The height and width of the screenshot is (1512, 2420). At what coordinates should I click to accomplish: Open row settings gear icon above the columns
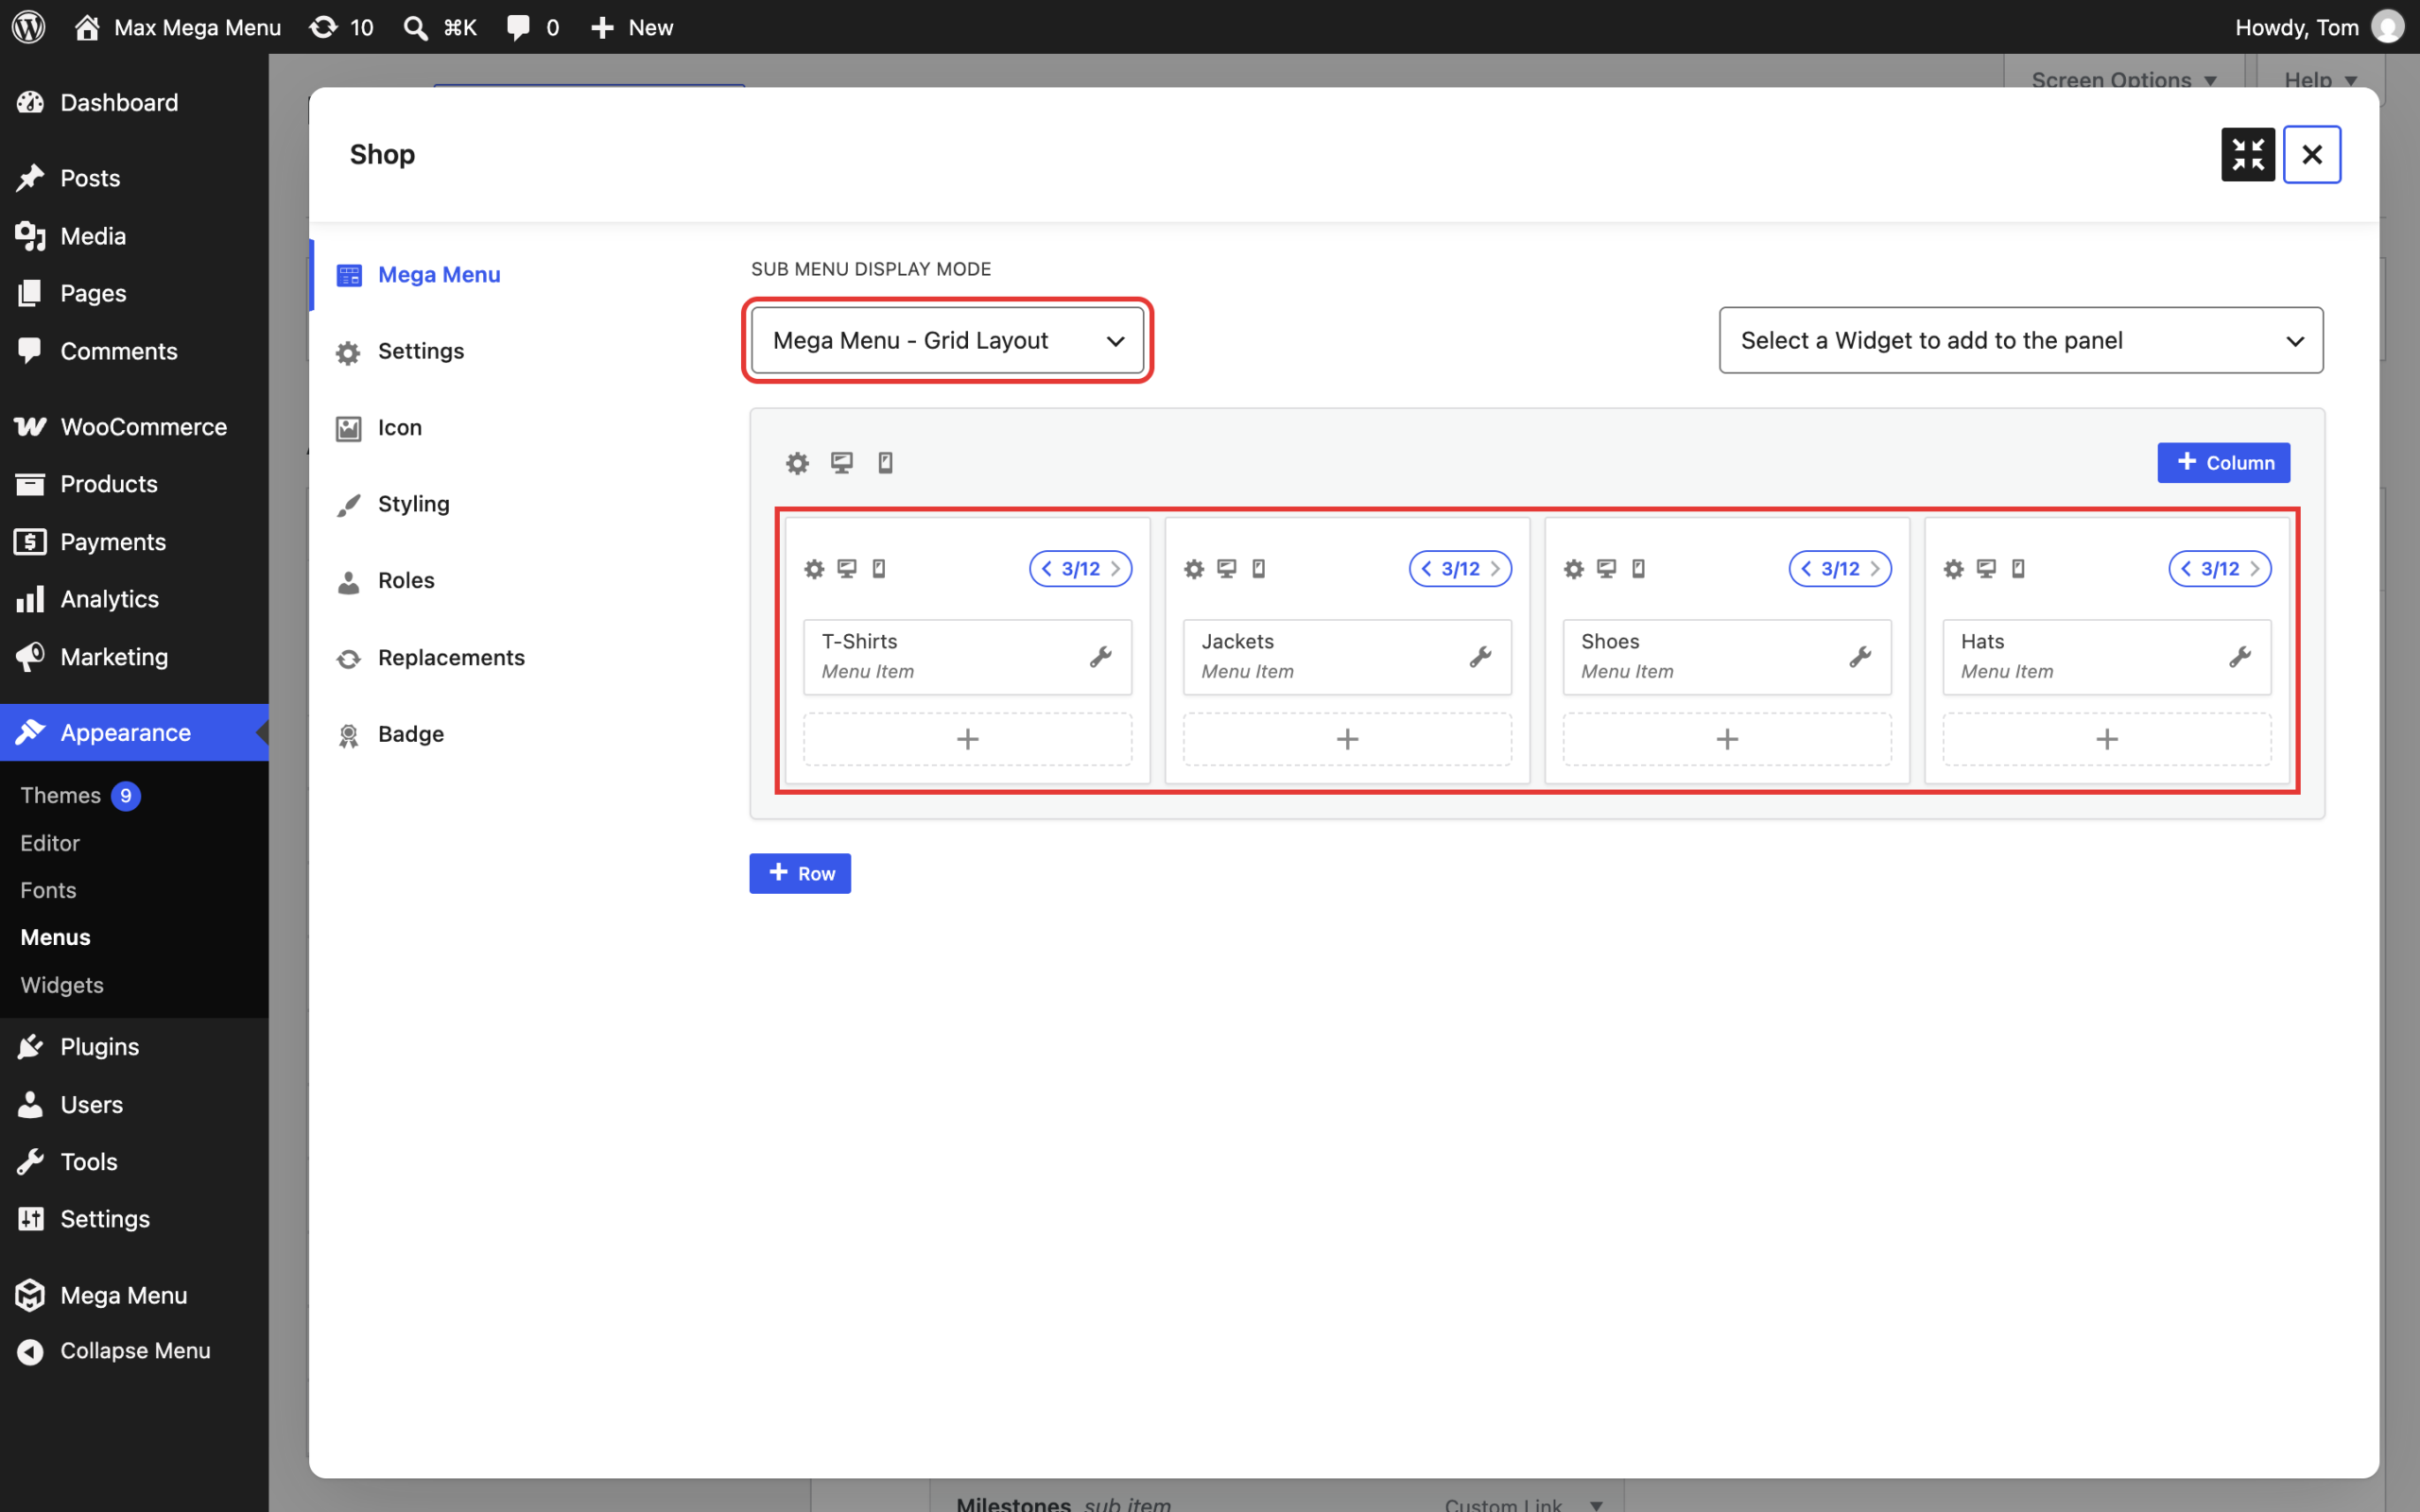tap(797, 463)
